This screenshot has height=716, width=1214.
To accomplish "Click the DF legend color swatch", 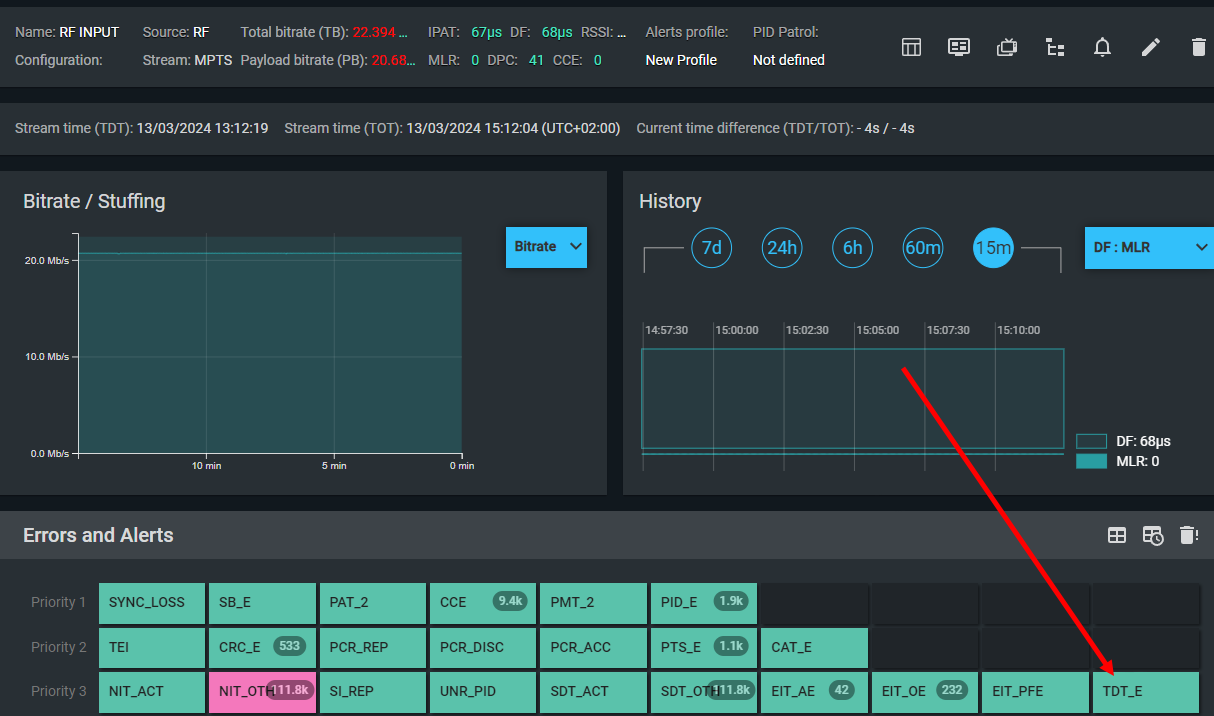I will (1091, 441).
